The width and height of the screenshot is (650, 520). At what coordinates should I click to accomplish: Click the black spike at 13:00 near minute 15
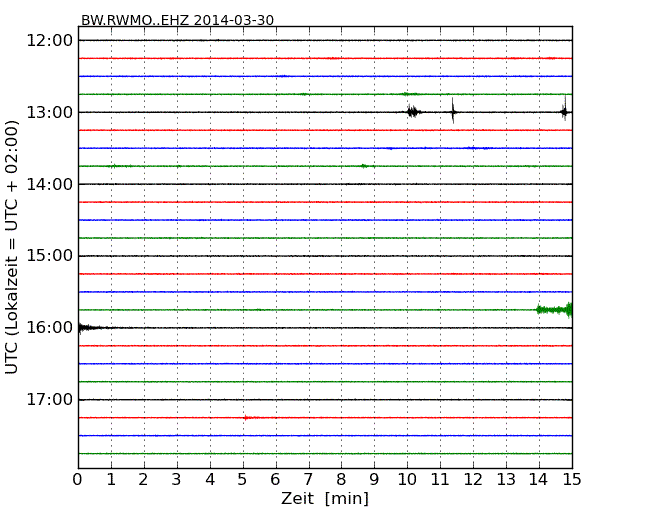[x=564, y=109]
